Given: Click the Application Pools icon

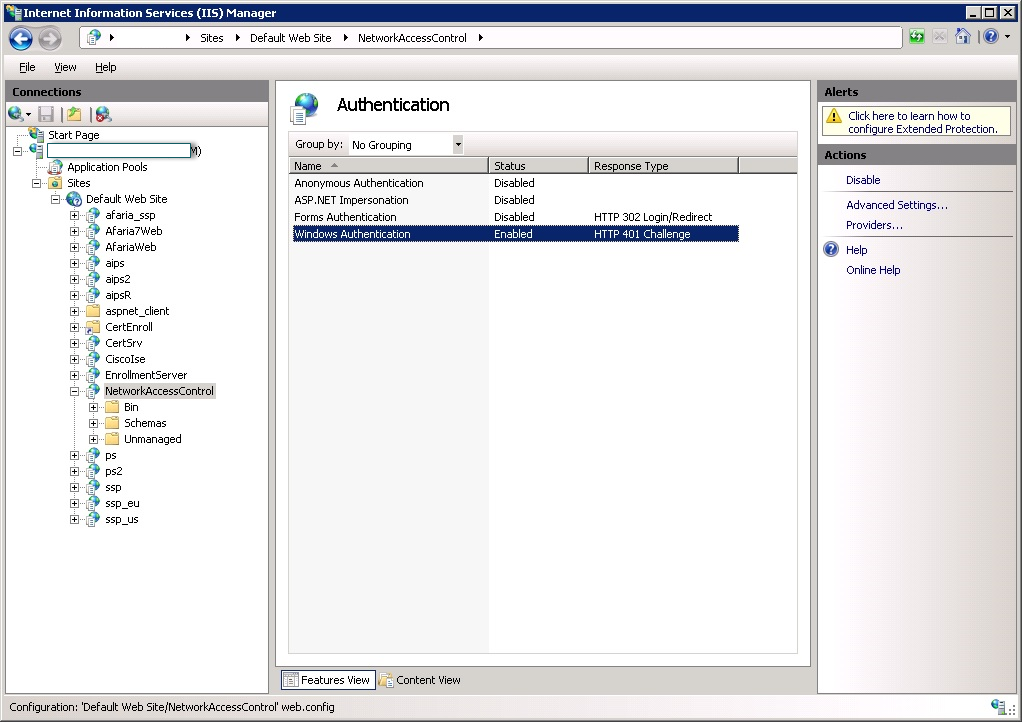Looking at the screenshot, I should 56,167.
